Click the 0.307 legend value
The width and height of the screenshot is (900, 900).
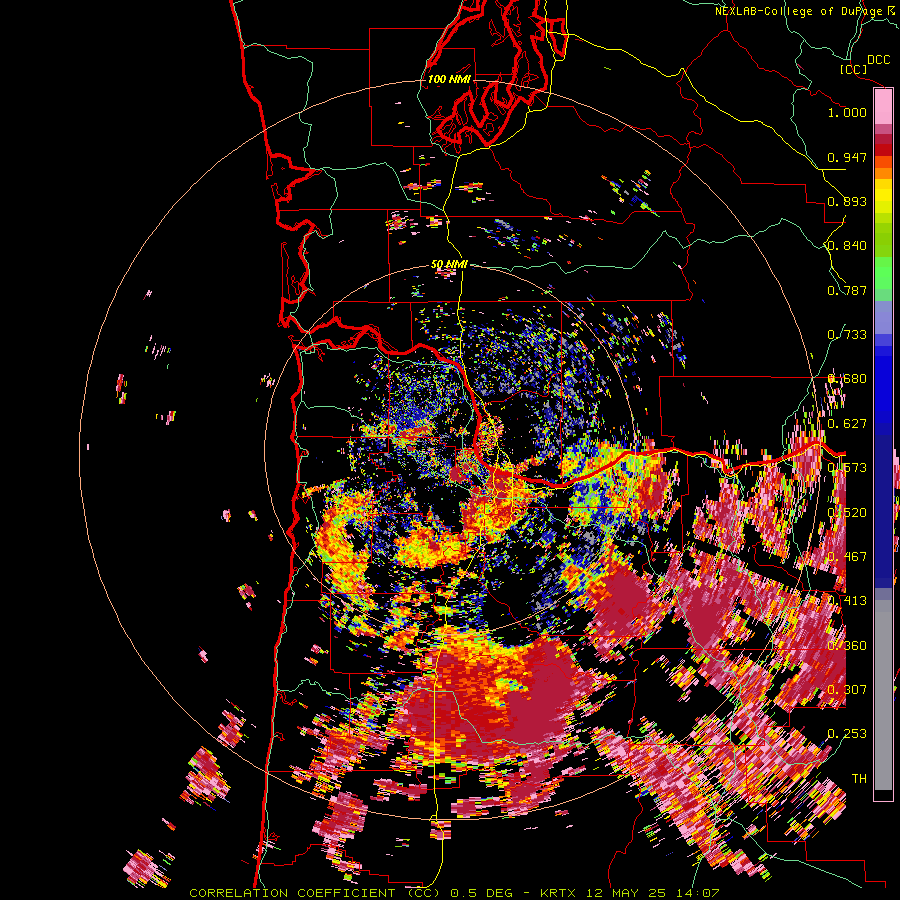[x=847, y=690]
